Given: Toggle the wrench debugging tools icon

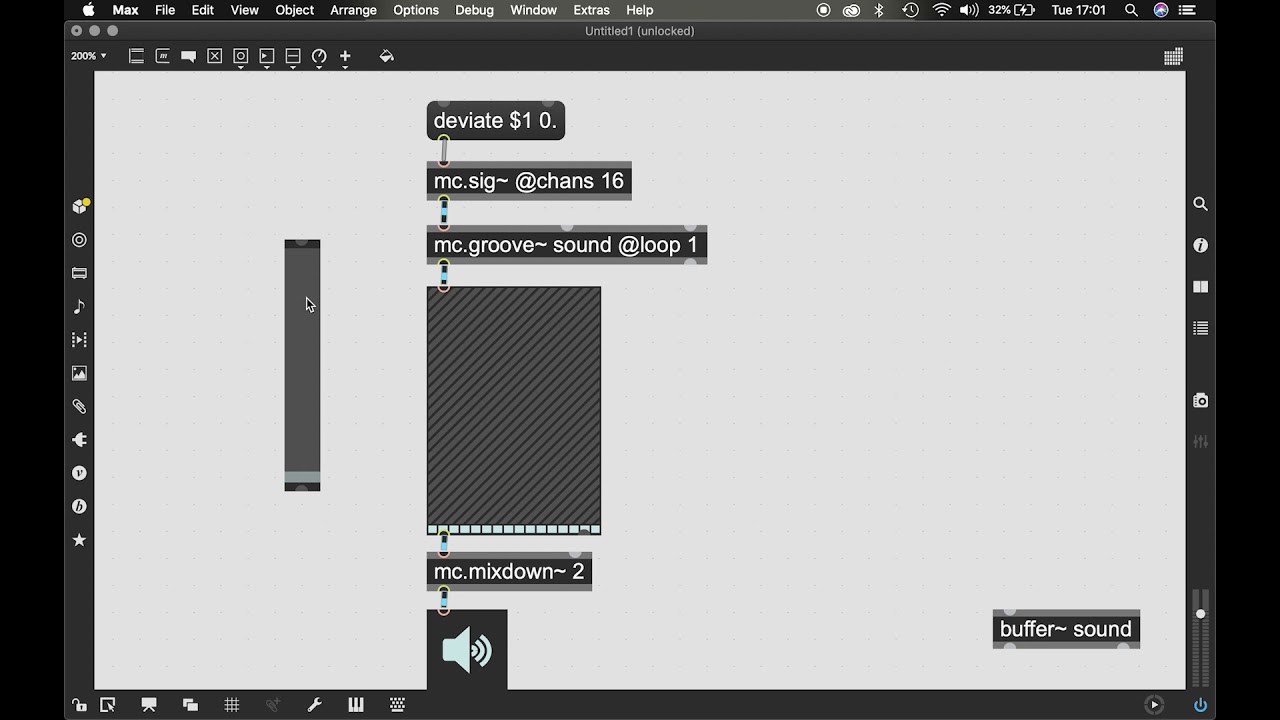Looking at the screenshot, I should coord(314,705).
